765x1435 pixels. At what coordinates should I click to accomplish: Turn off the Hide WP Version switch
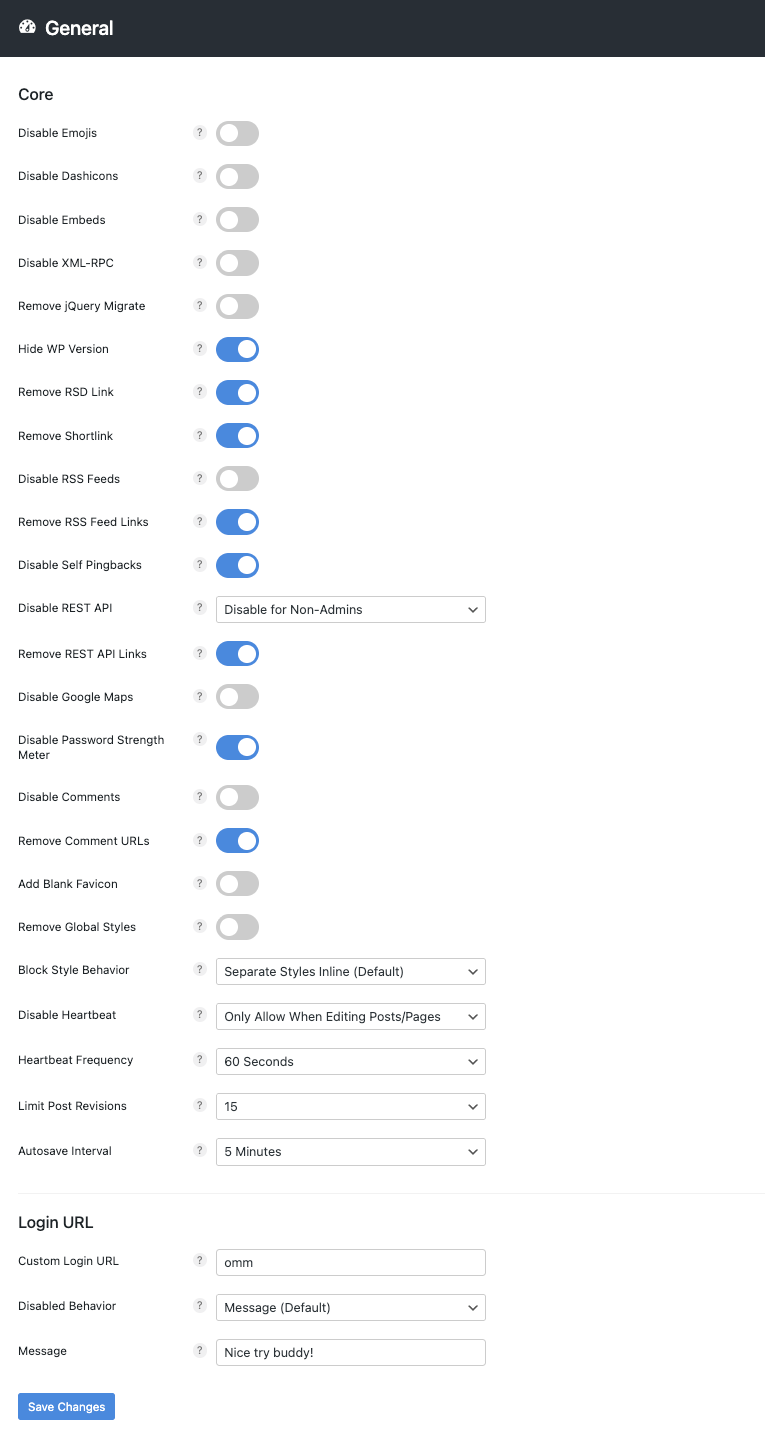[237, 349]
